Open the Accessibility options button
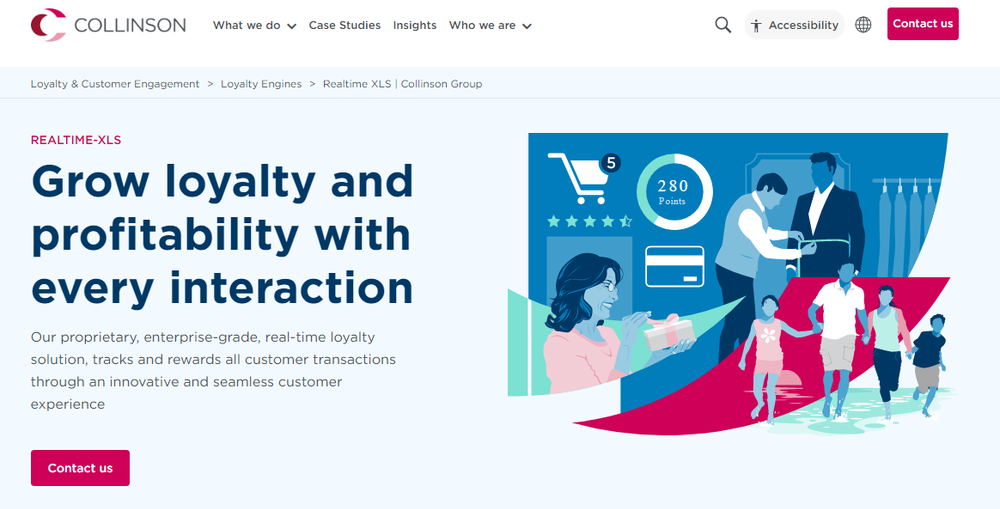 click(x=795, y=25)
